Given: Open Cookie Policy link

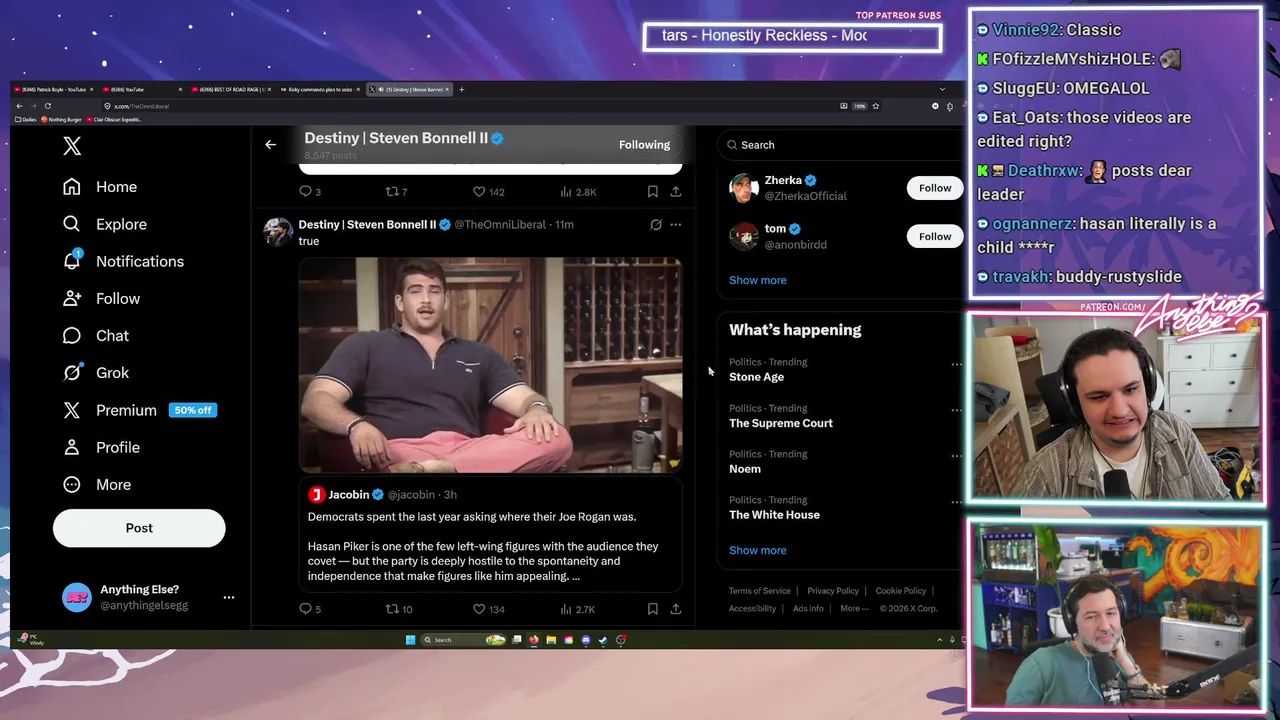Looking at the screenshot, I should coord(900,591).
